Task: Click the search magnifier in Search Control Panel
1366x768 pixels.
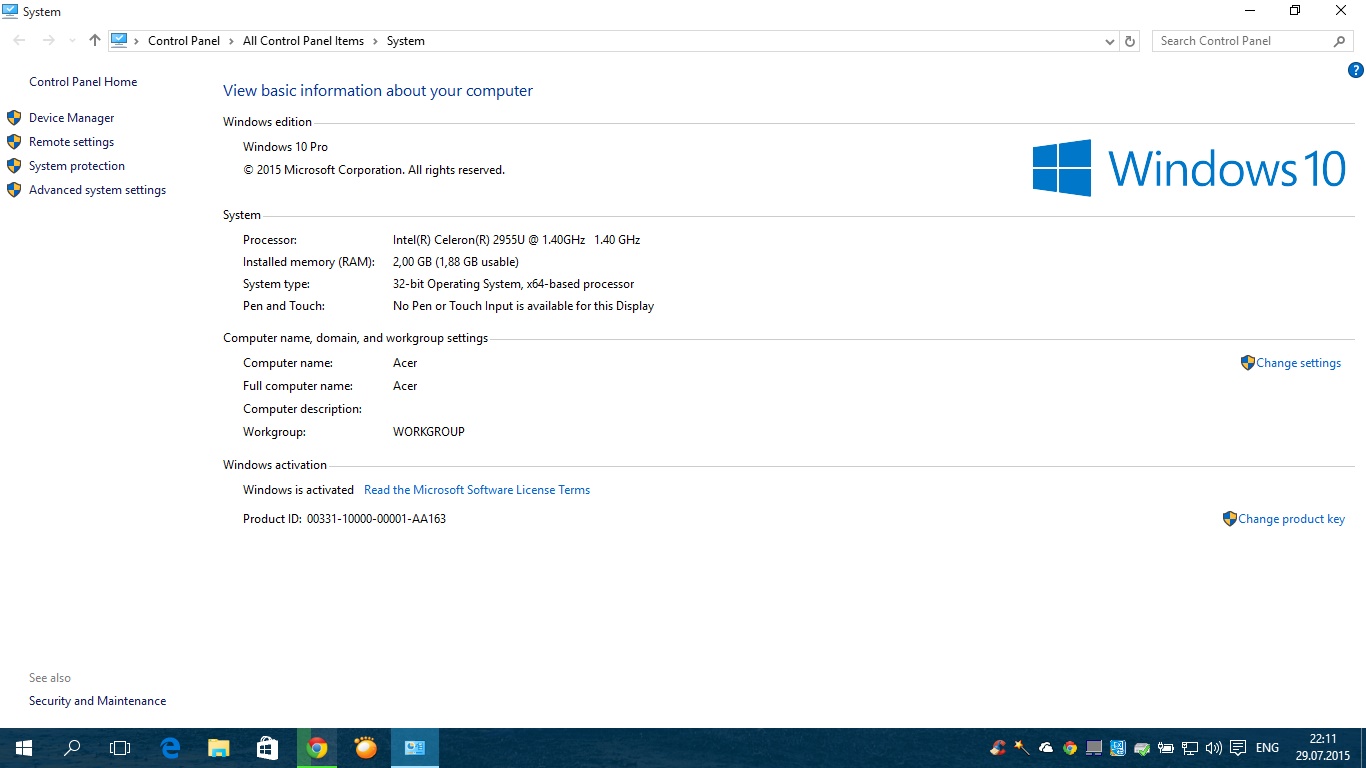Action: pos(1340,41)
